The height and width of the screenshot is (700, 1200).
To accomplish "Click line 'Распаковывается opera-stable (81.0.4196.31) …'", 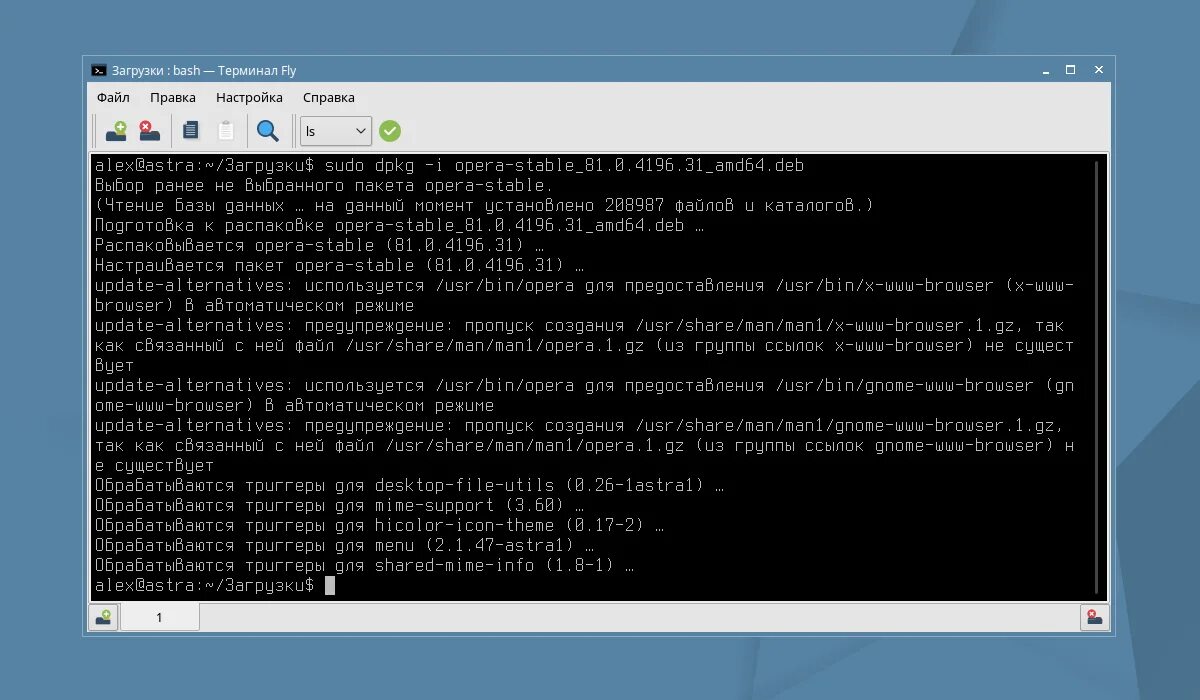I will click(320, 245).
